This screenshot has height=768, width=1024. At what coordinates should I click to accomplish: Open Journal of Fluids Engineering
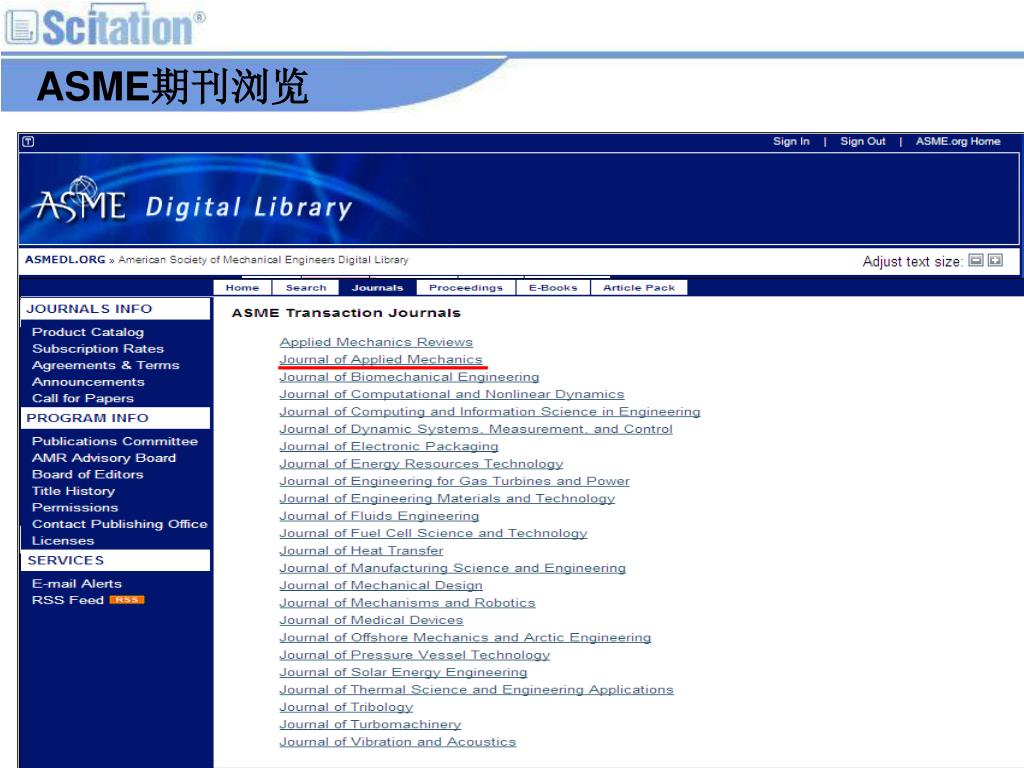tap(379, 516)
